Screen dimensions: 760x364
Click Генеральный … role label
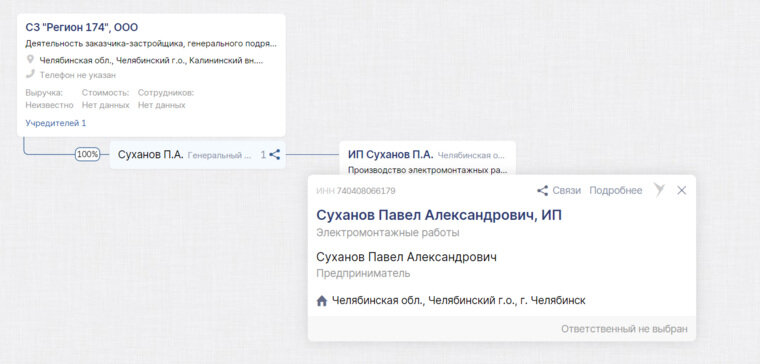(220, 156)
